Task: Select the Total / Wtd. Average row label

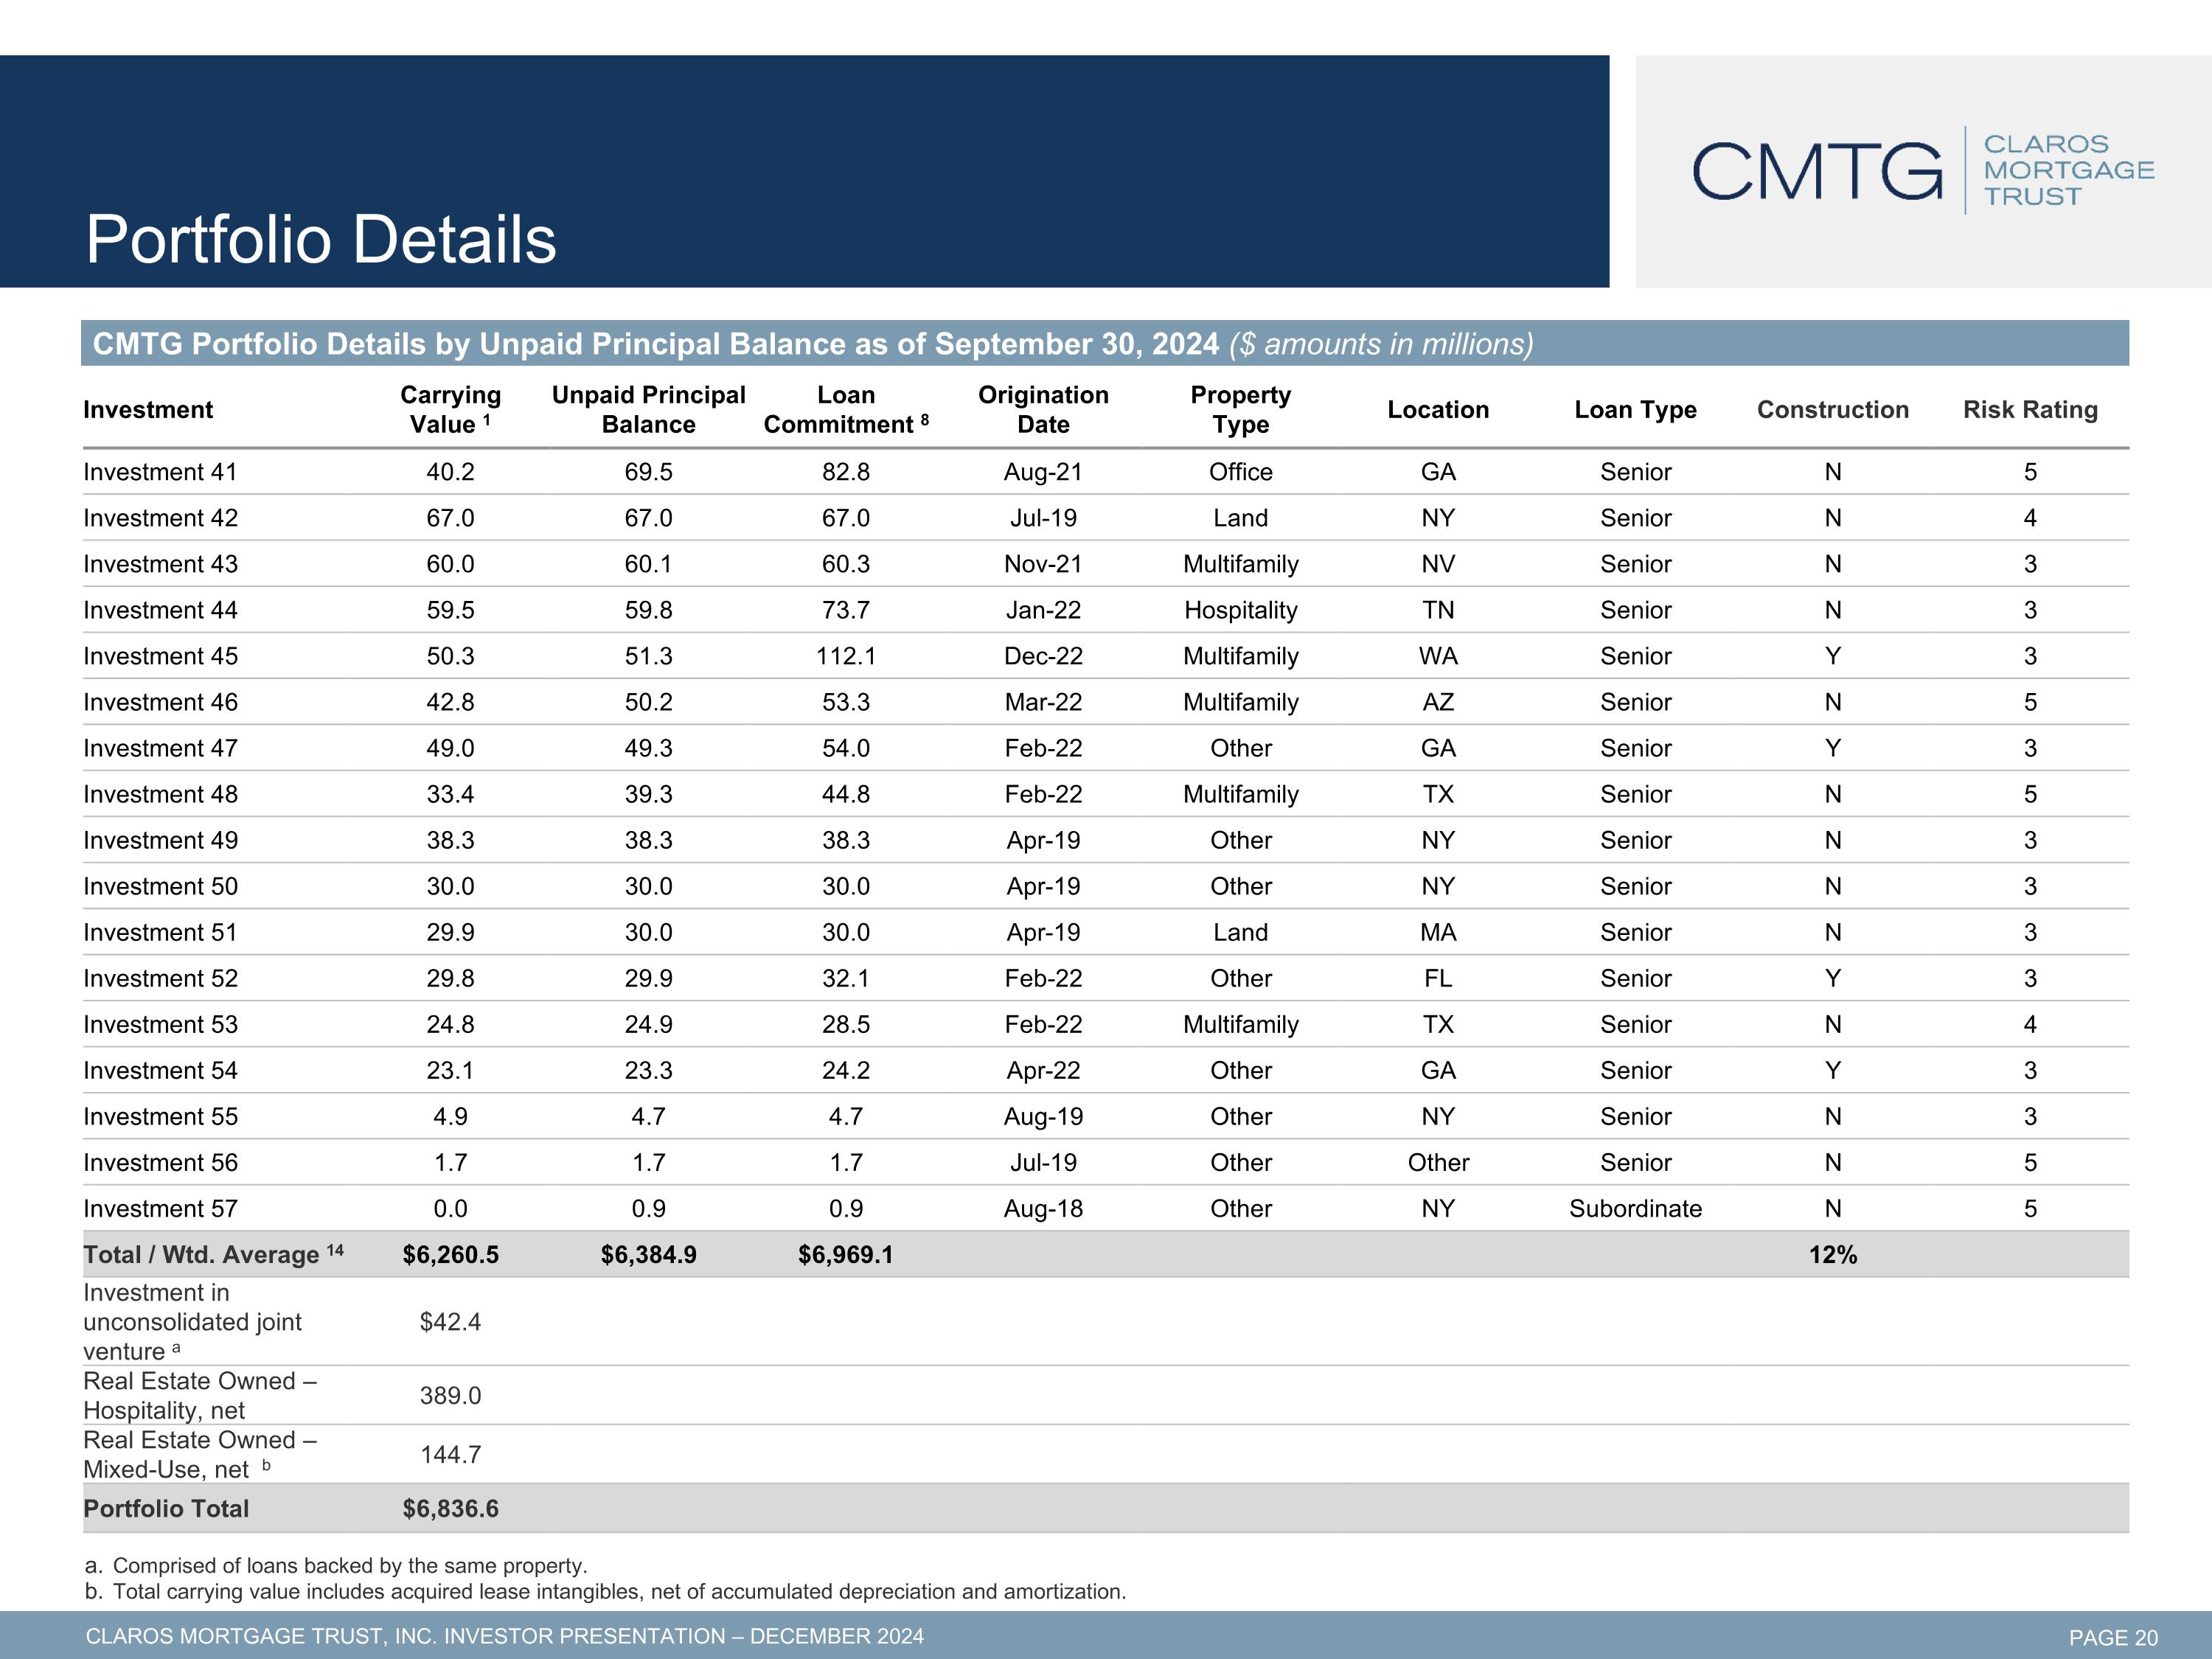Action: coord(213,1254)
